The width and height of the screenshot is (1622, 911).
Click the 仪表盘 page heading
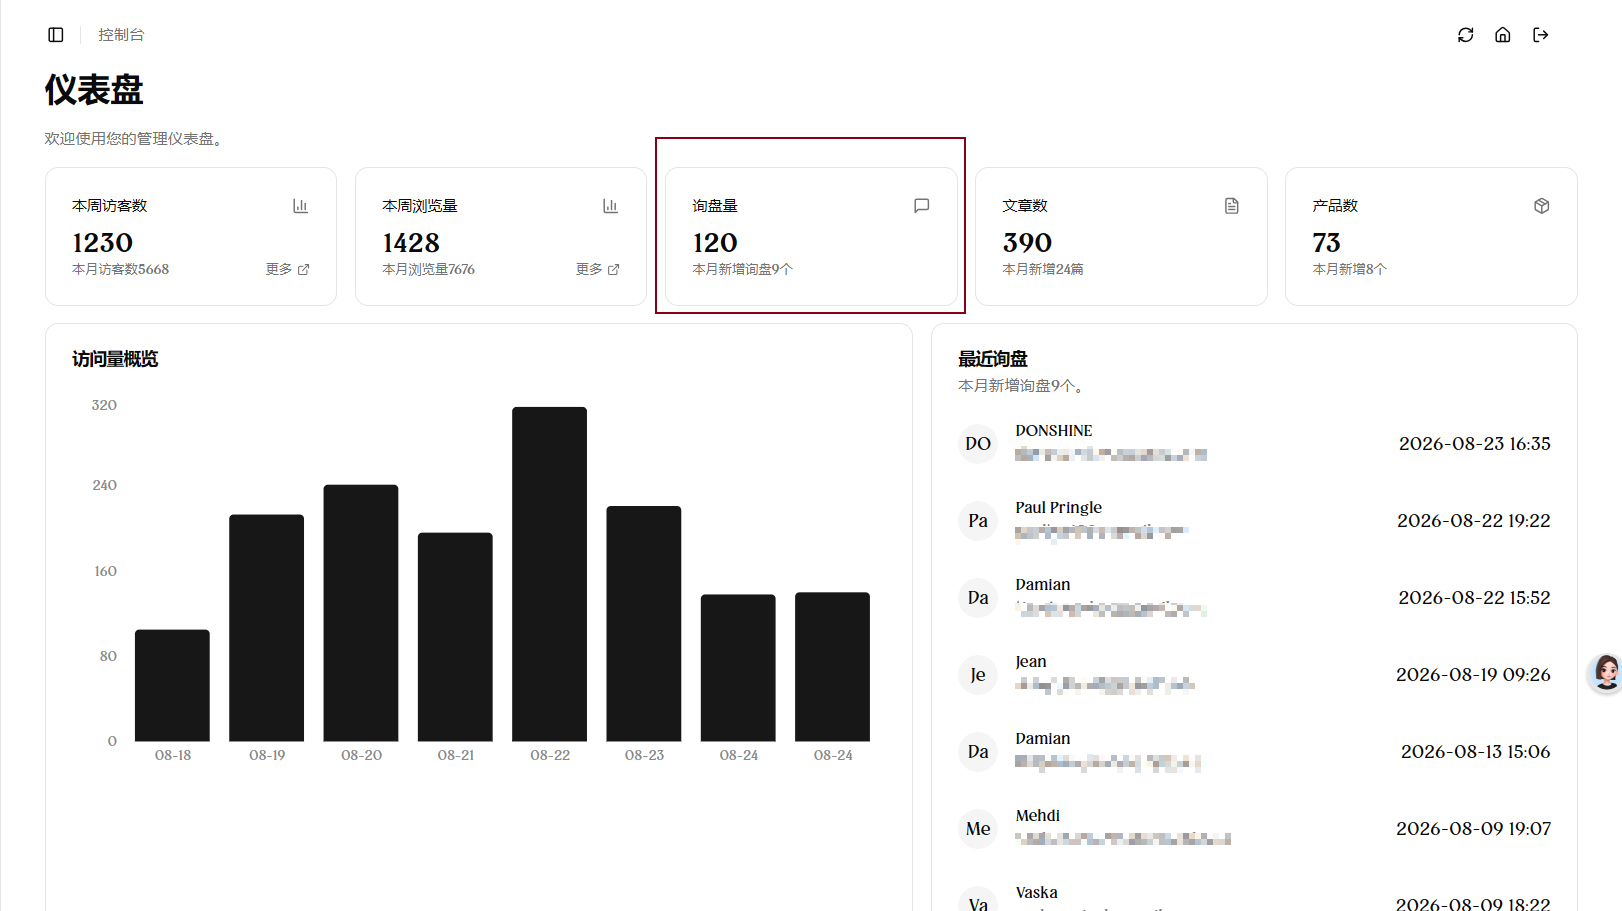tap(94, 90)
